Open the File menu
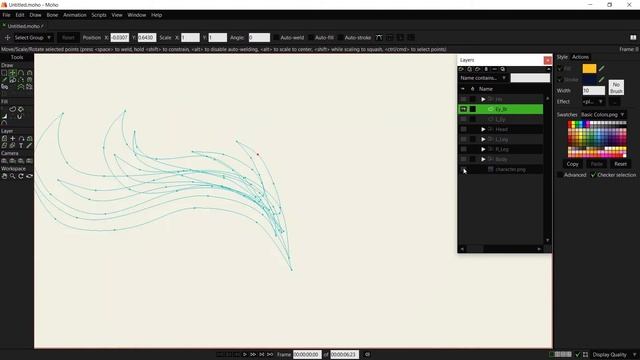Screen dimensions: 640x360 6,15
